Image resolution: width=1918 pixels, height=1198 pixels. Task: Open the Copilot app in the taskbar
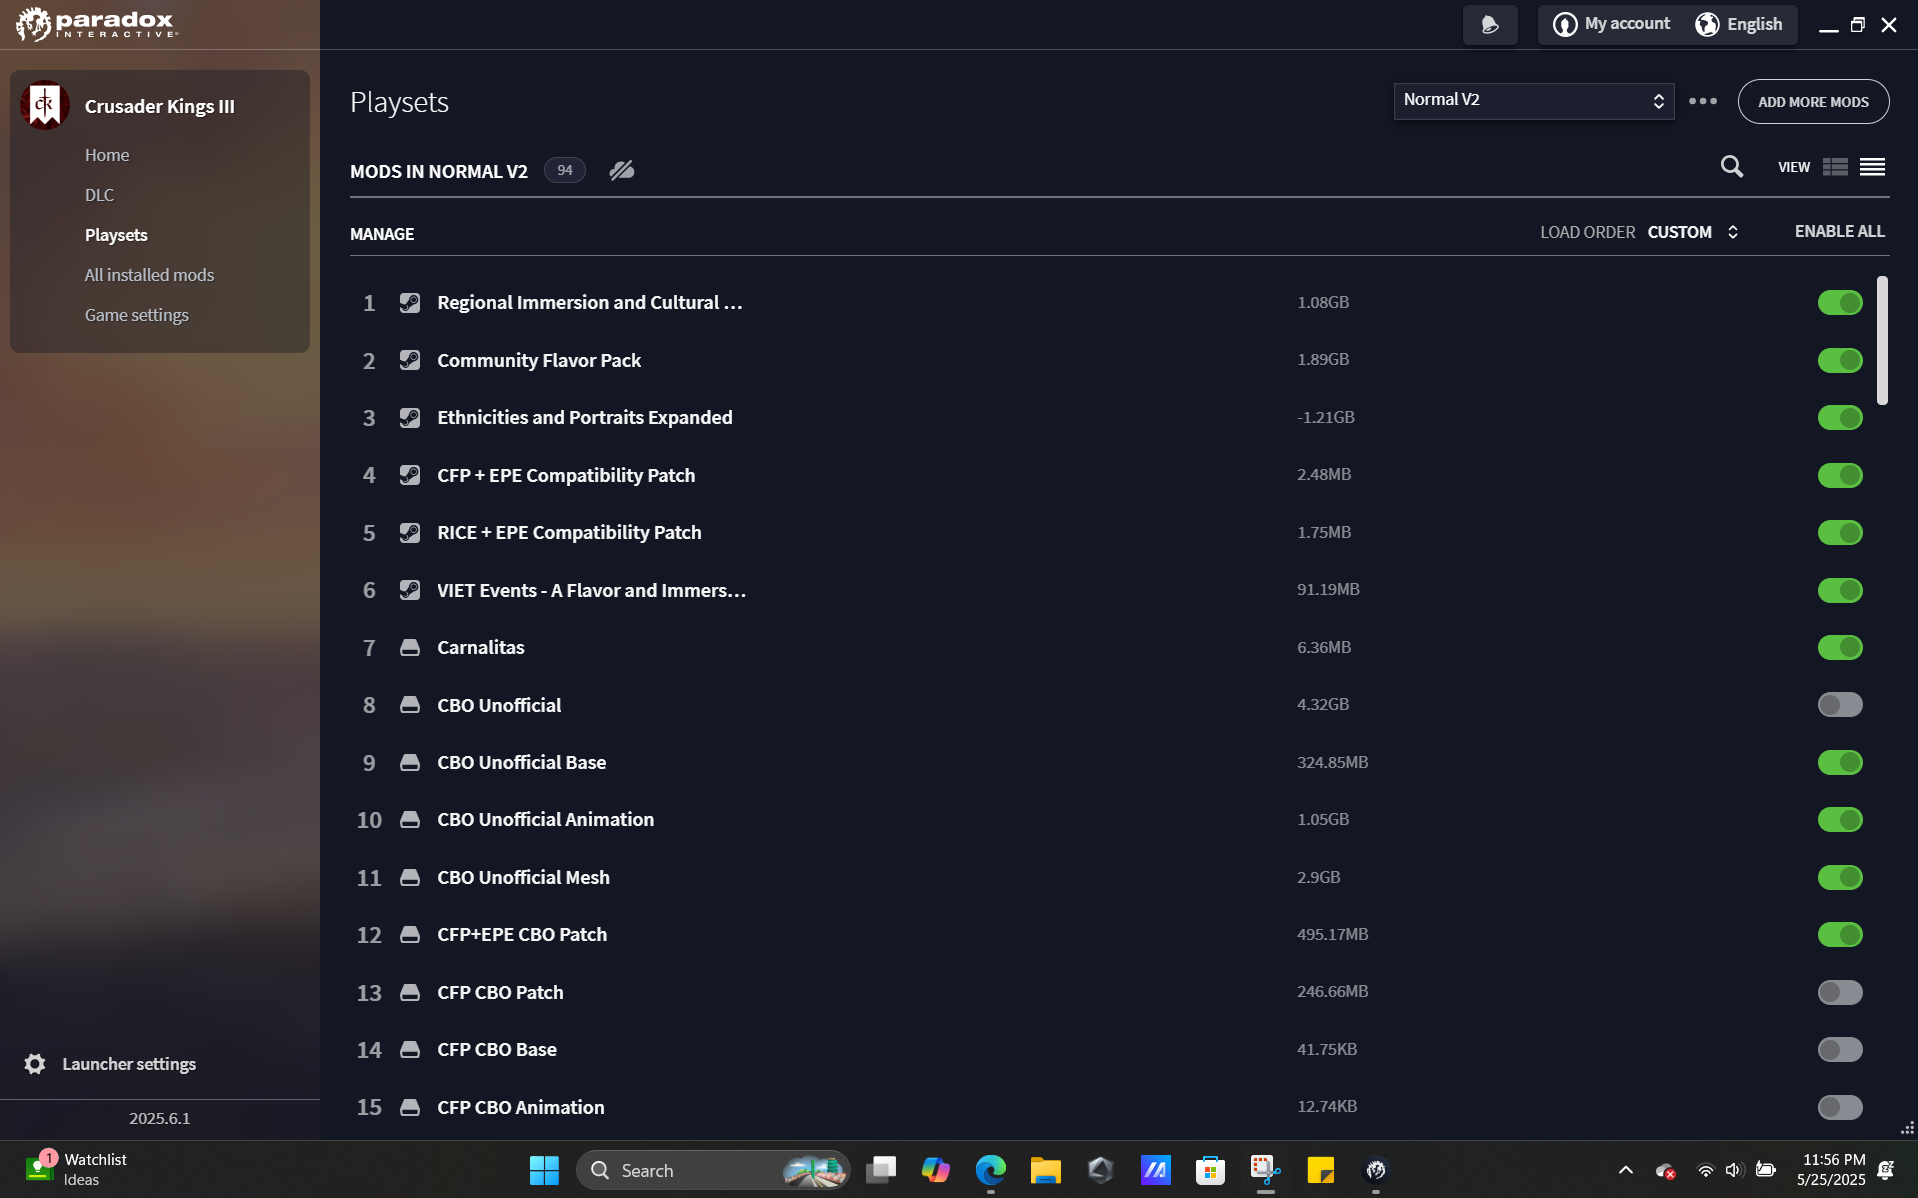tap(935, 1170)
